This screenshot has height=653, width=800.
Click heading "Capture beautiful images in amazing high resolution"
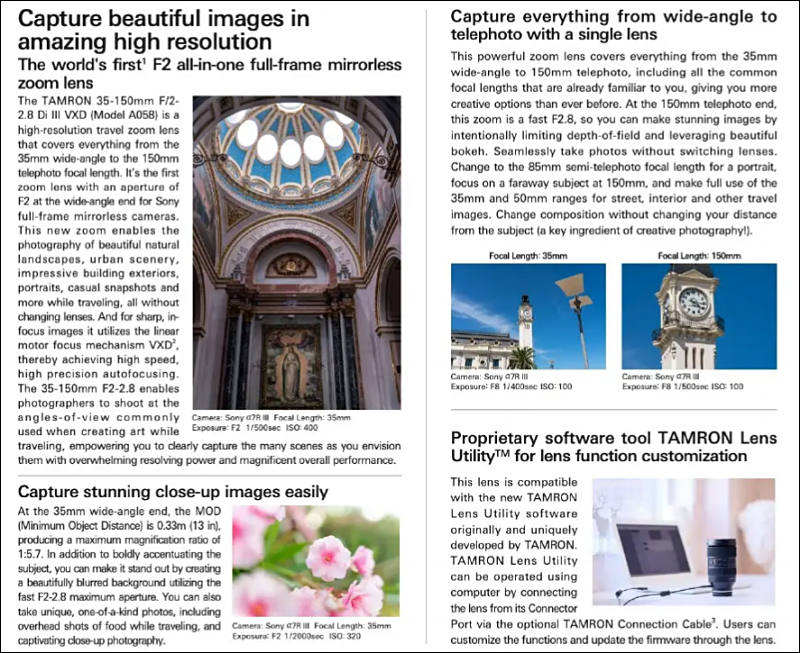tap(164, 30)
